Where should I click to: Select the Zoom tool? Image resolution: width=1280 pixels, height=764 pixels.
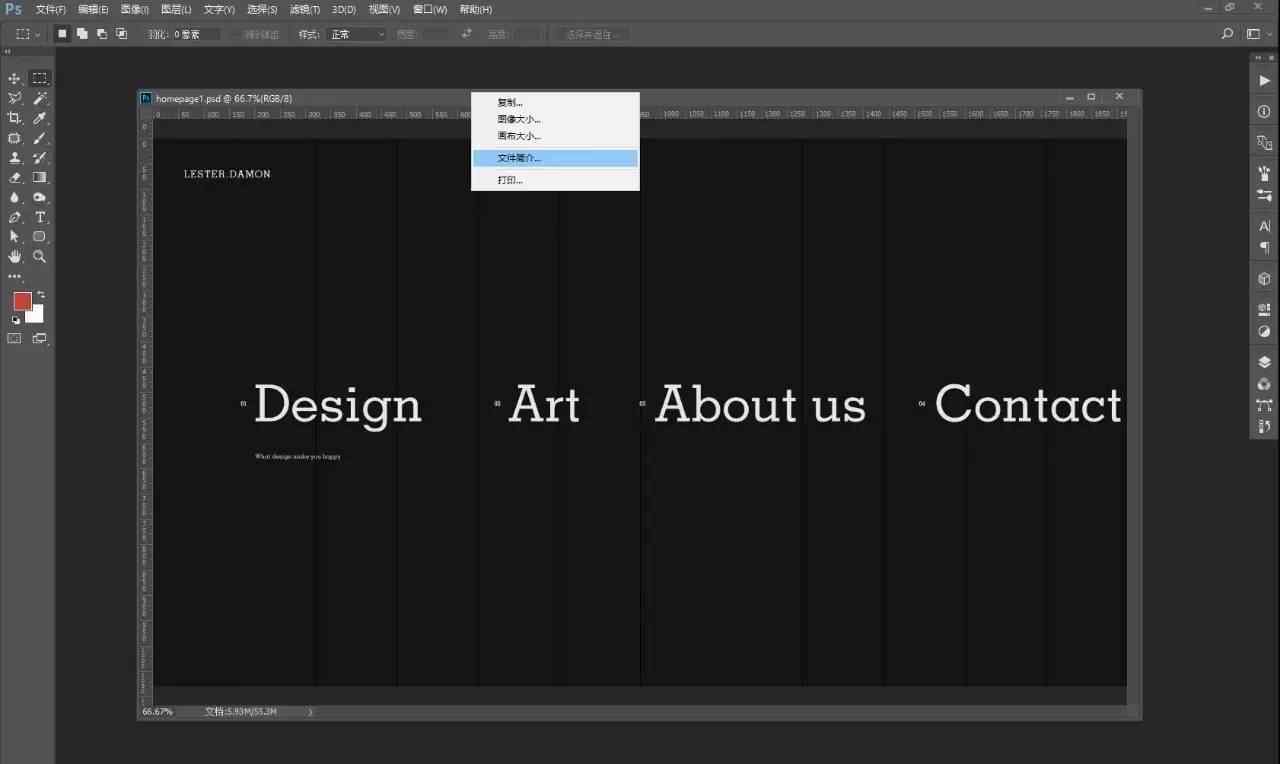point(40,256)
